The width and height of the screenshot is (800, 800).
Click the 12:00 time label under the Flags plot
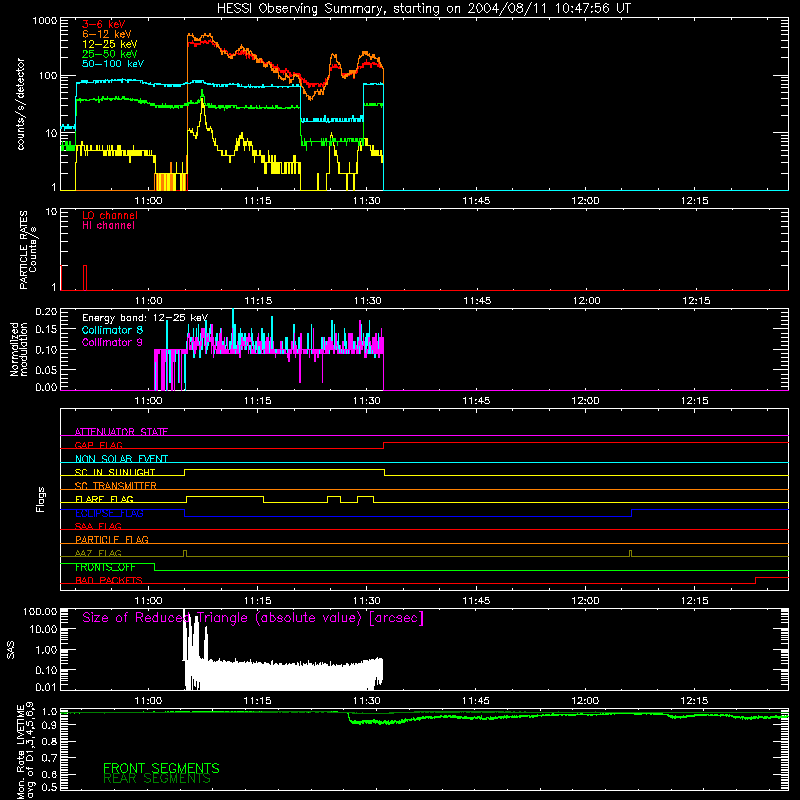point(585,601)
